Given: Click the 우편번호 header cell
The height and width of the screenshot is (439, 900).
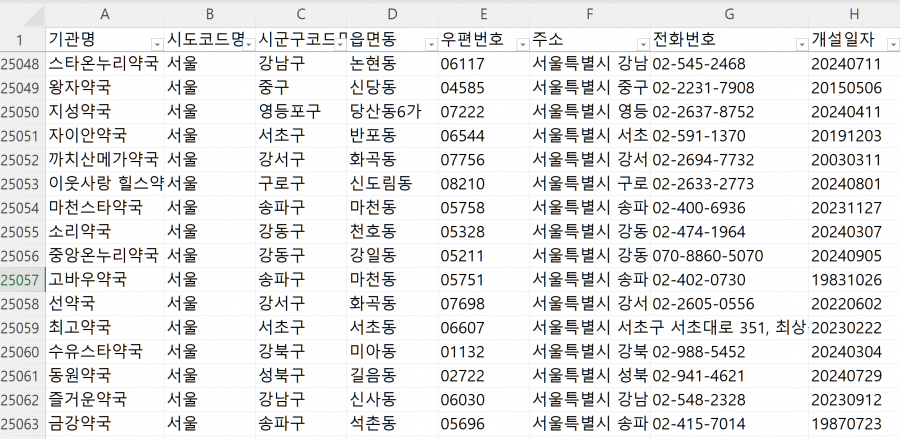Looking at the screenshot, I should click(484, 40).
